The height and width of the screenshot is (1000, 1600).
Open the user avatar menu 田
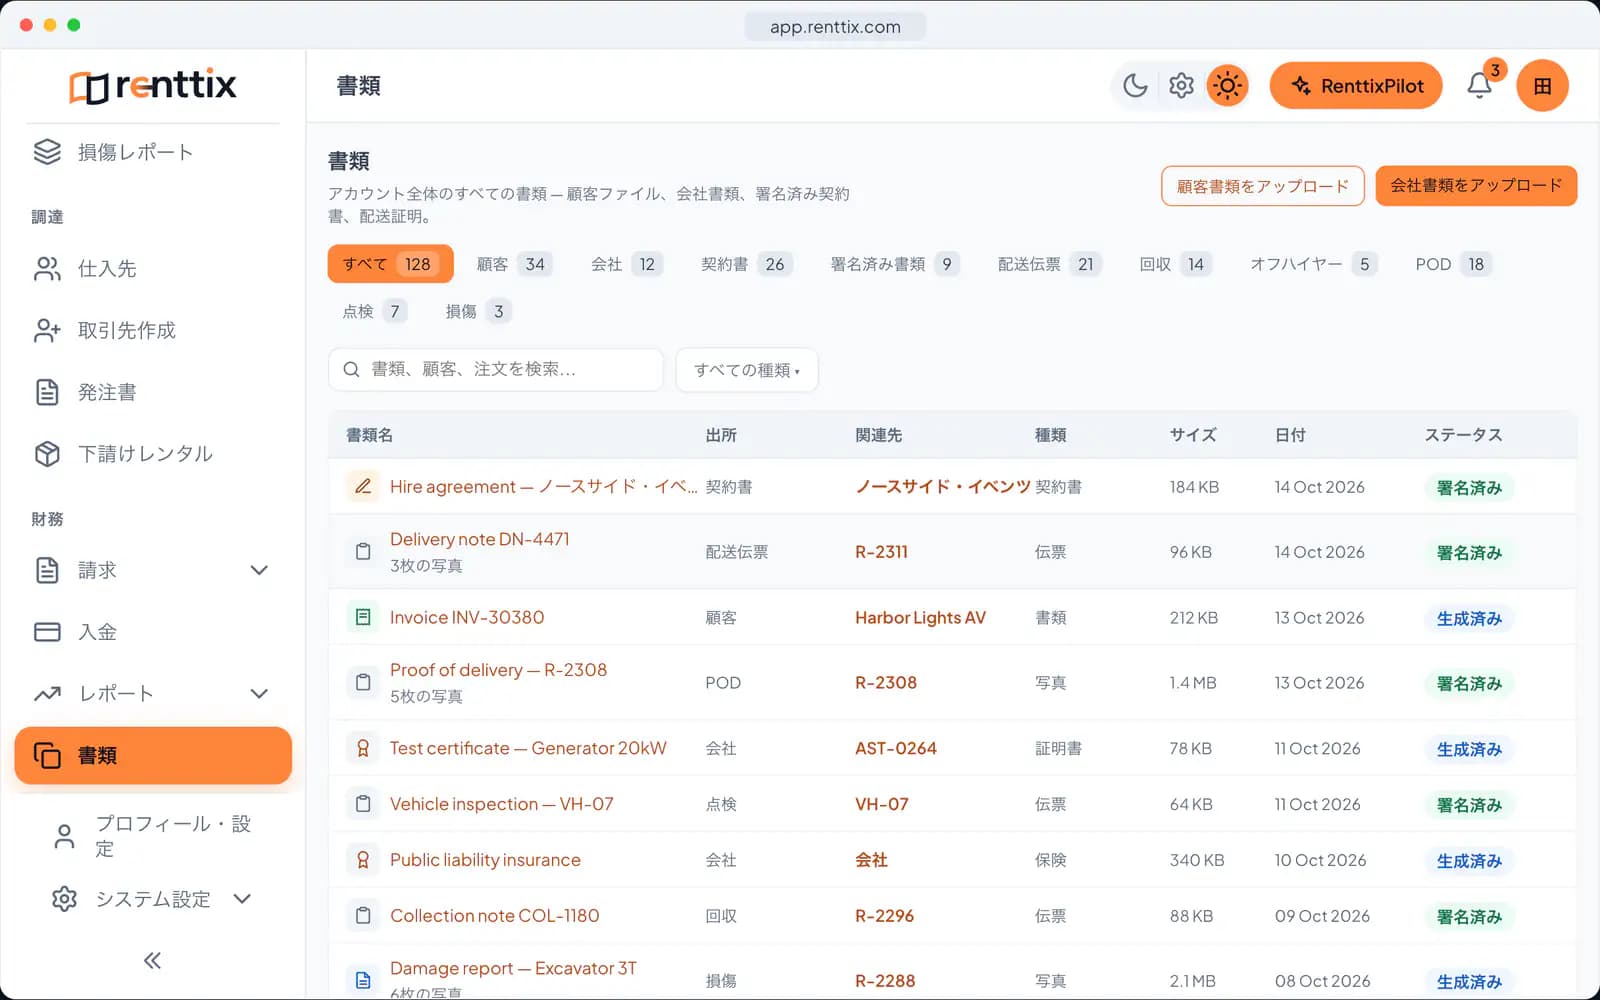(x=1542, y=86)
